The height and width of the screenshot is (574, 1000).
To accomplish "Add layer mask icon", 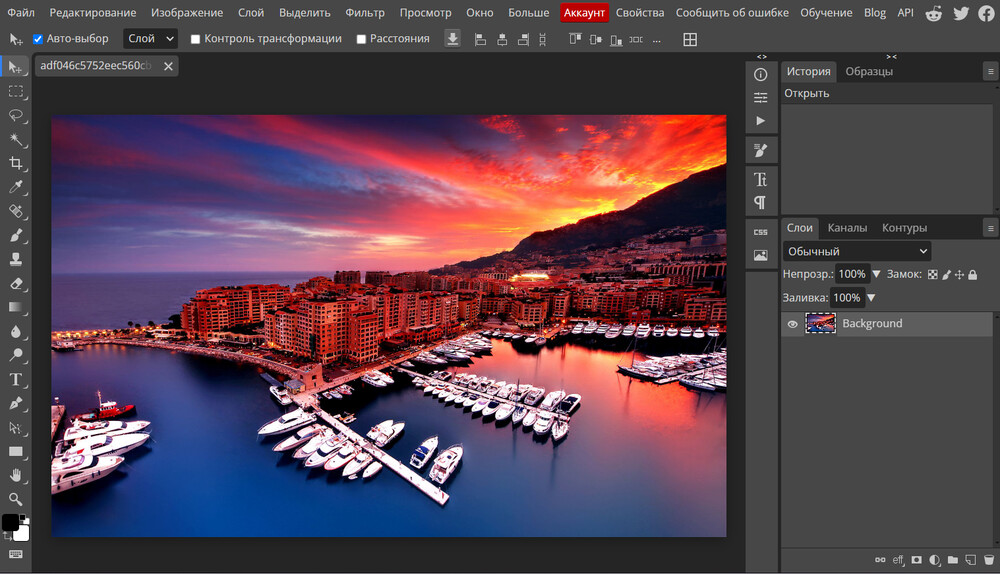I will click(916, 560).
